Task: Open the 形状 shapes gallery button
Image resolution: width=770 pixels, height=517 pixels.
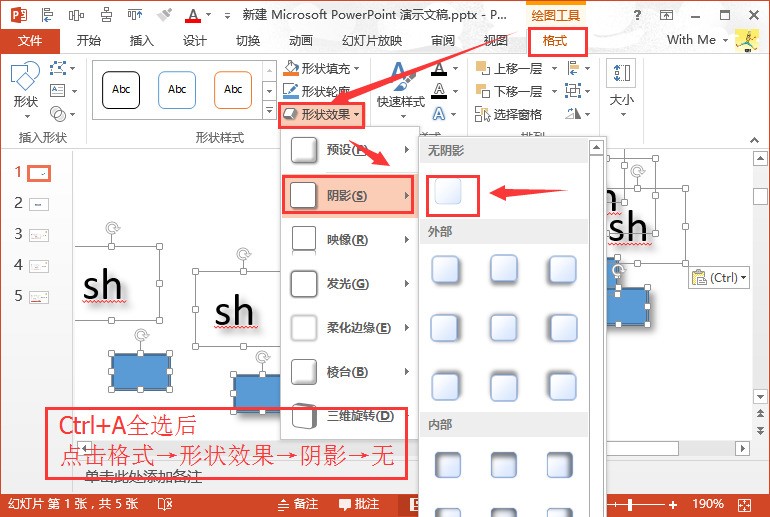Action: tap(26, 90)
